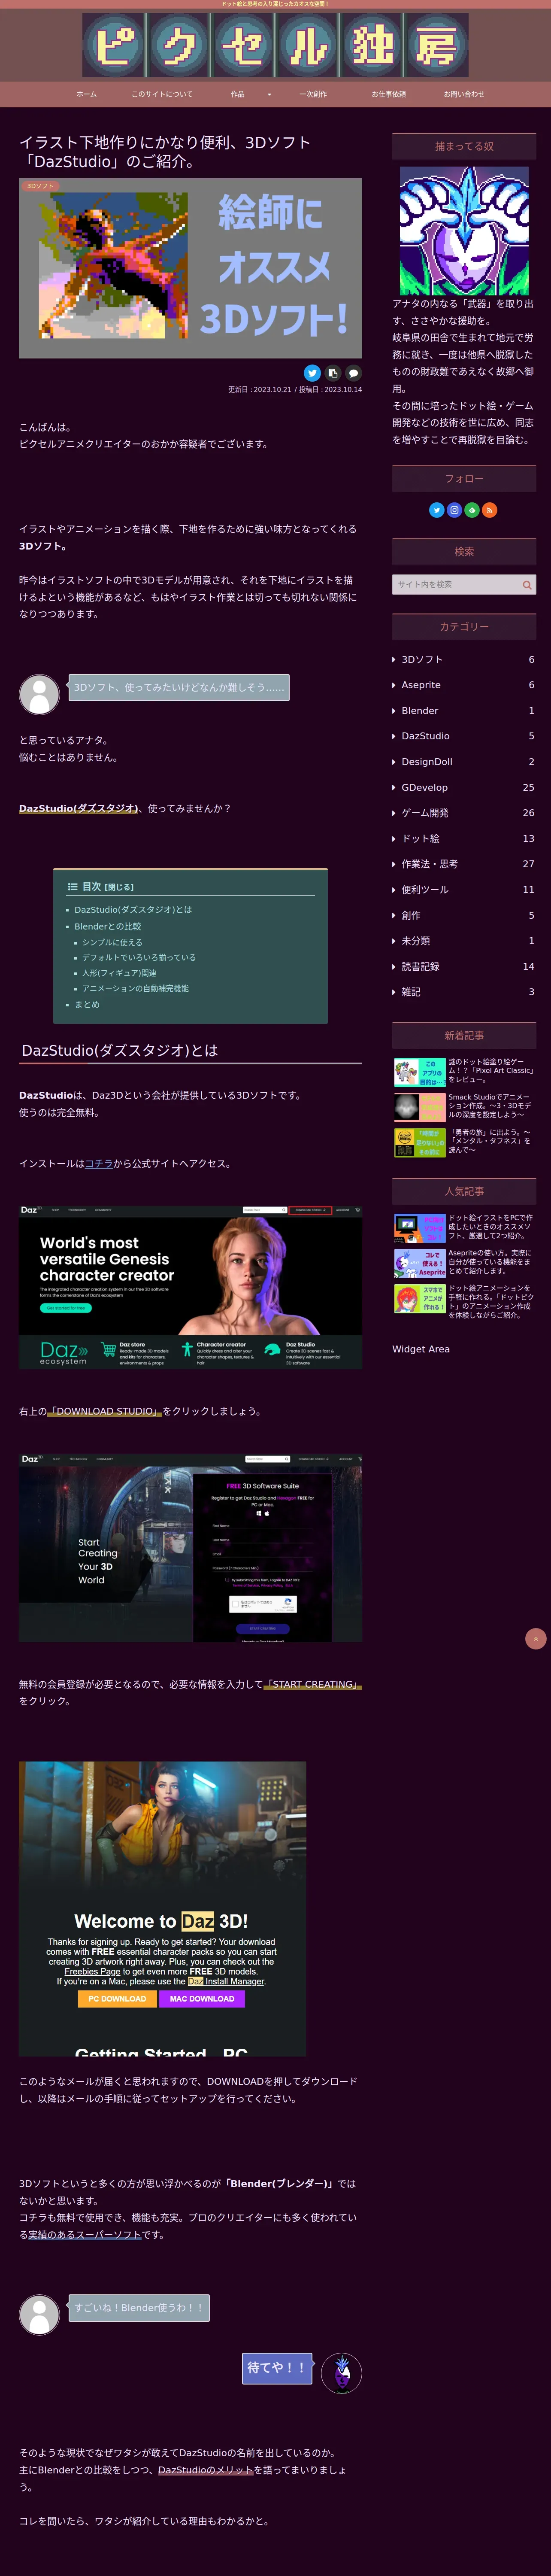Open the GDevelop category

464,788
